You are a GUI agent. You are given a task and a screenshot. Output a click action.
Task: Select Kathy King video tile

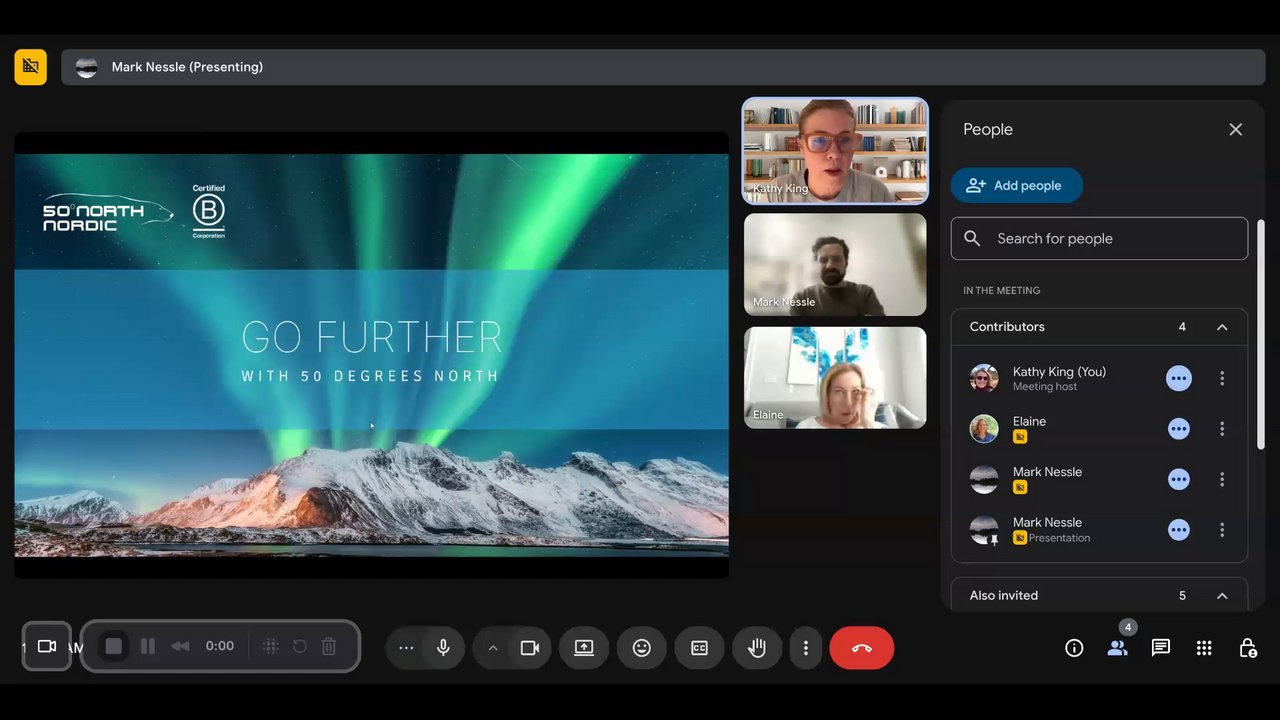tap(835, 151)
